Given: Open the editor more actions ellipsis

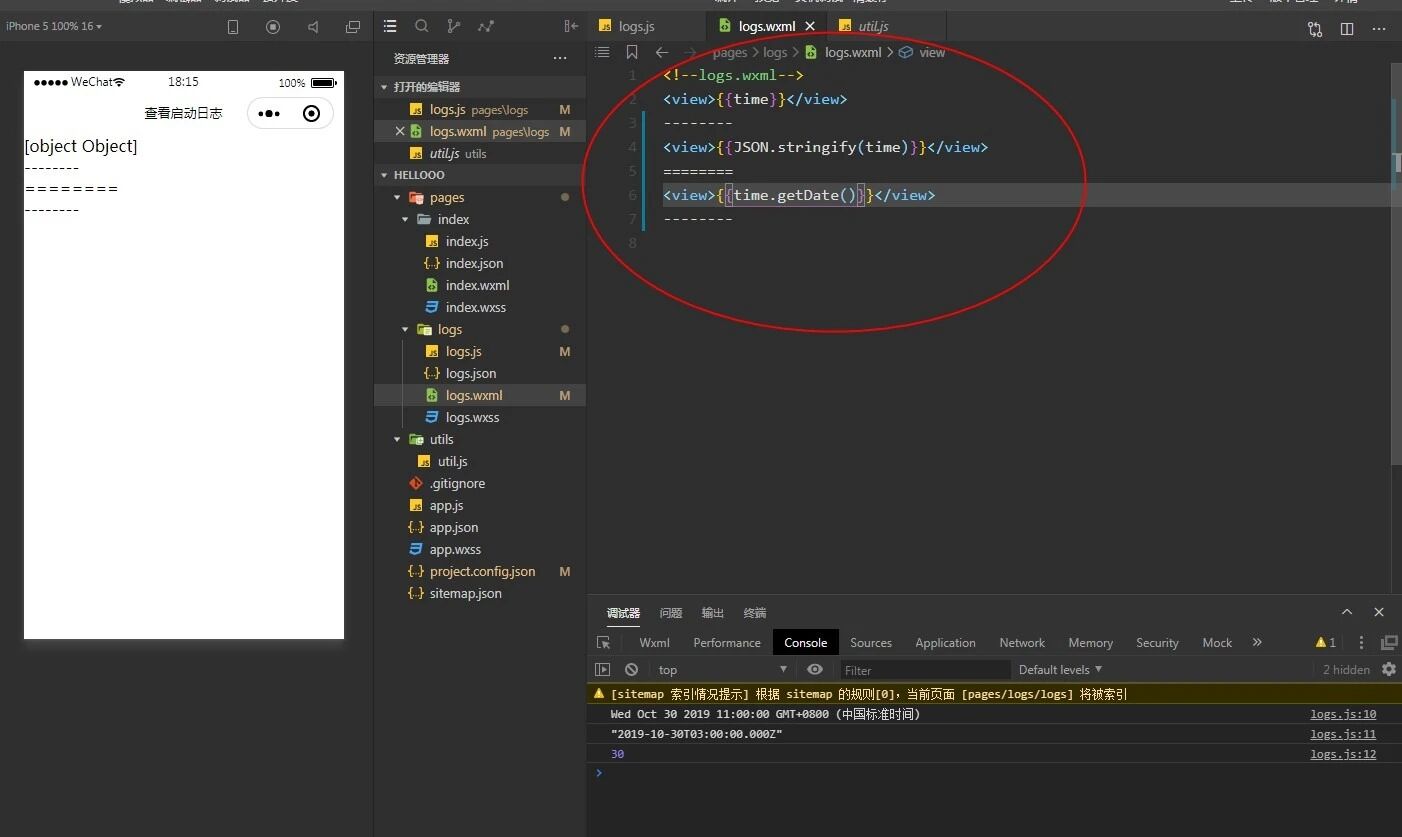Looking at the screenshot, I should click(x=1380, y=29).
